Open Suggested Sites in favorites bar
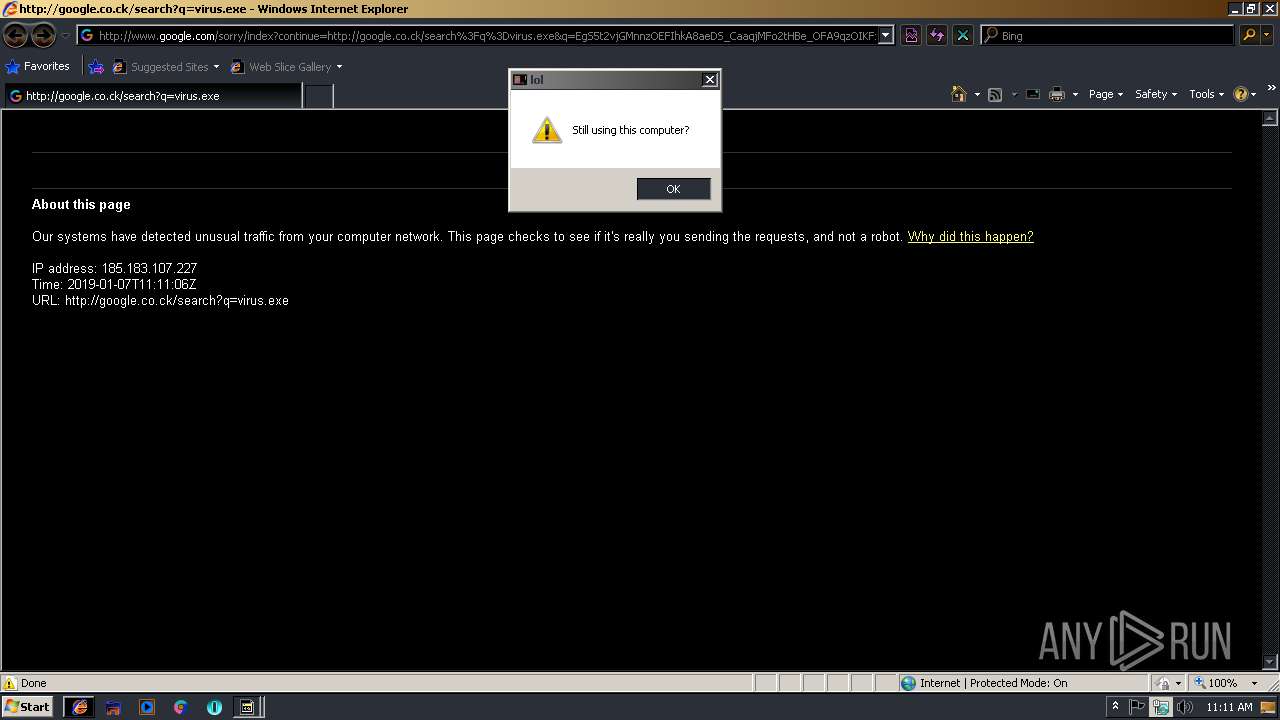This screenshot has height=720, width=1280. click(x=165, y=67)
